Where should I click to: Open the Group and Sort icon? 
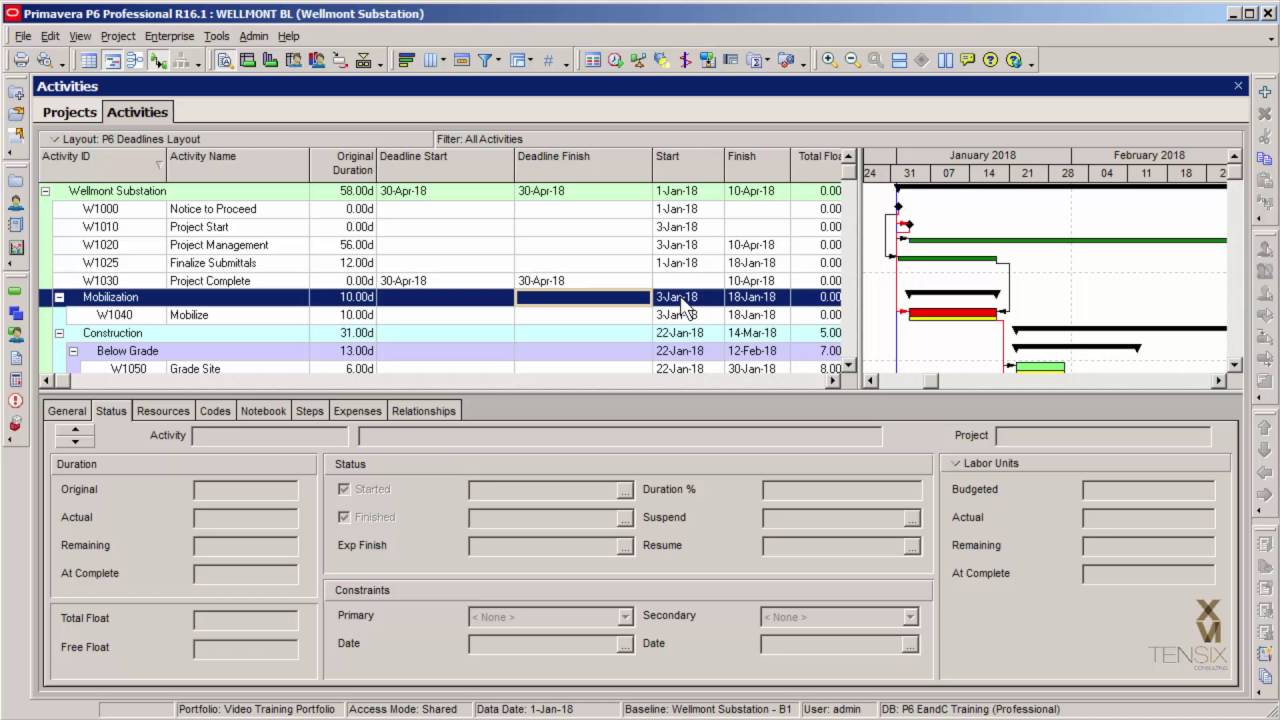[x=517, y=60]
